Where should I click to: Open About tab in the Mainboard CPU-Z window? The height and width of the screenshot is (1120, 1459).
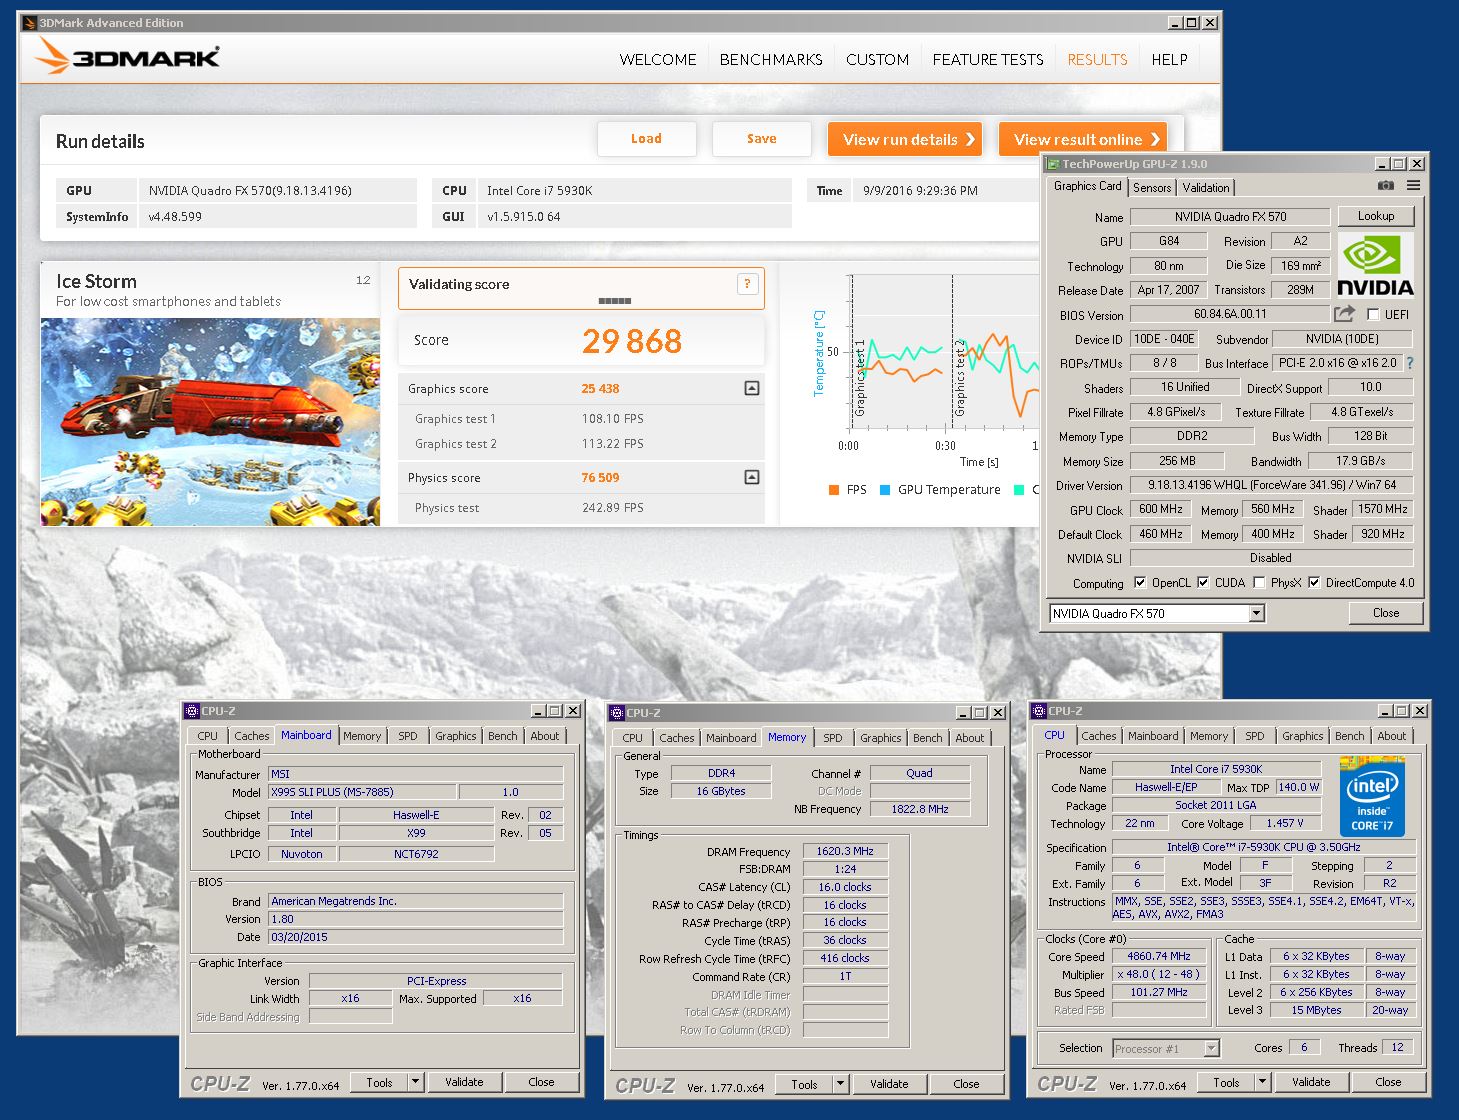[x=545, y=736]
